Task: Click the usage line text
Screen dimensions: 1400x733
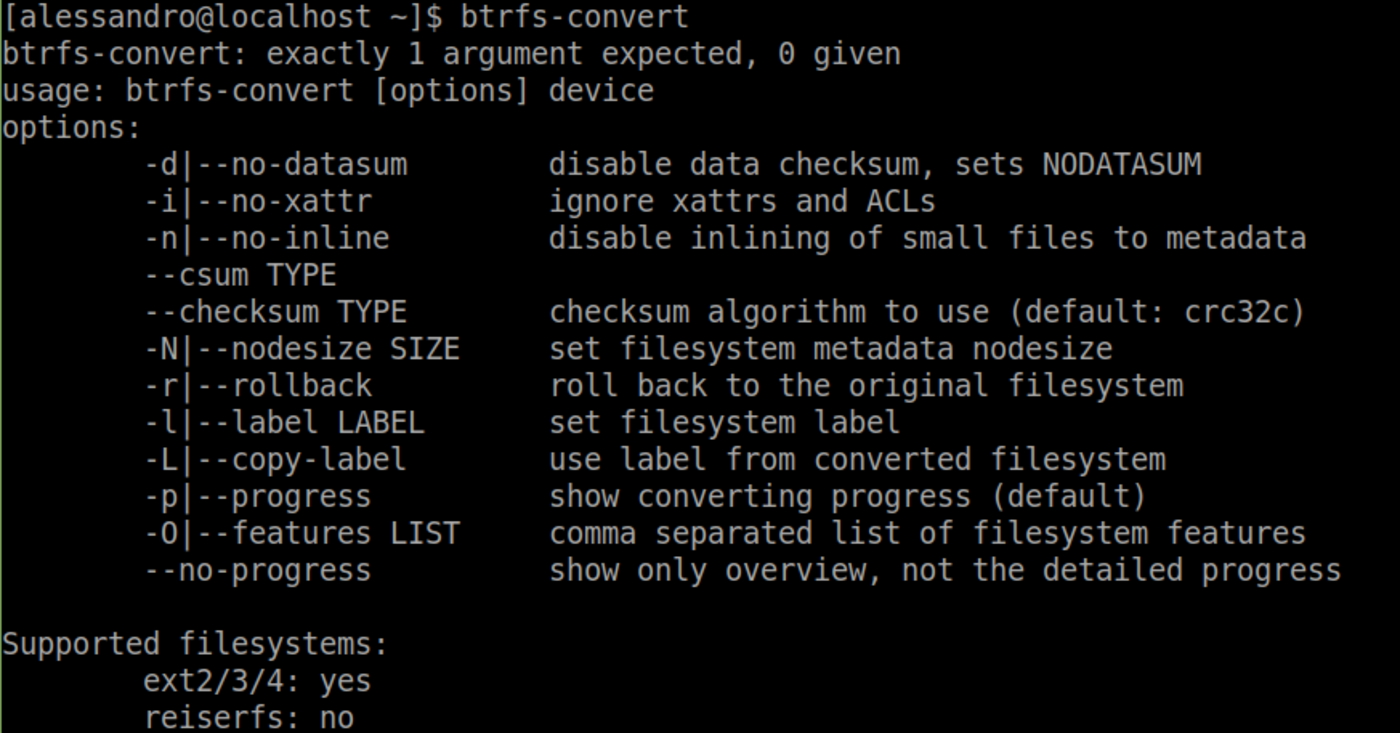Action: 327,91
